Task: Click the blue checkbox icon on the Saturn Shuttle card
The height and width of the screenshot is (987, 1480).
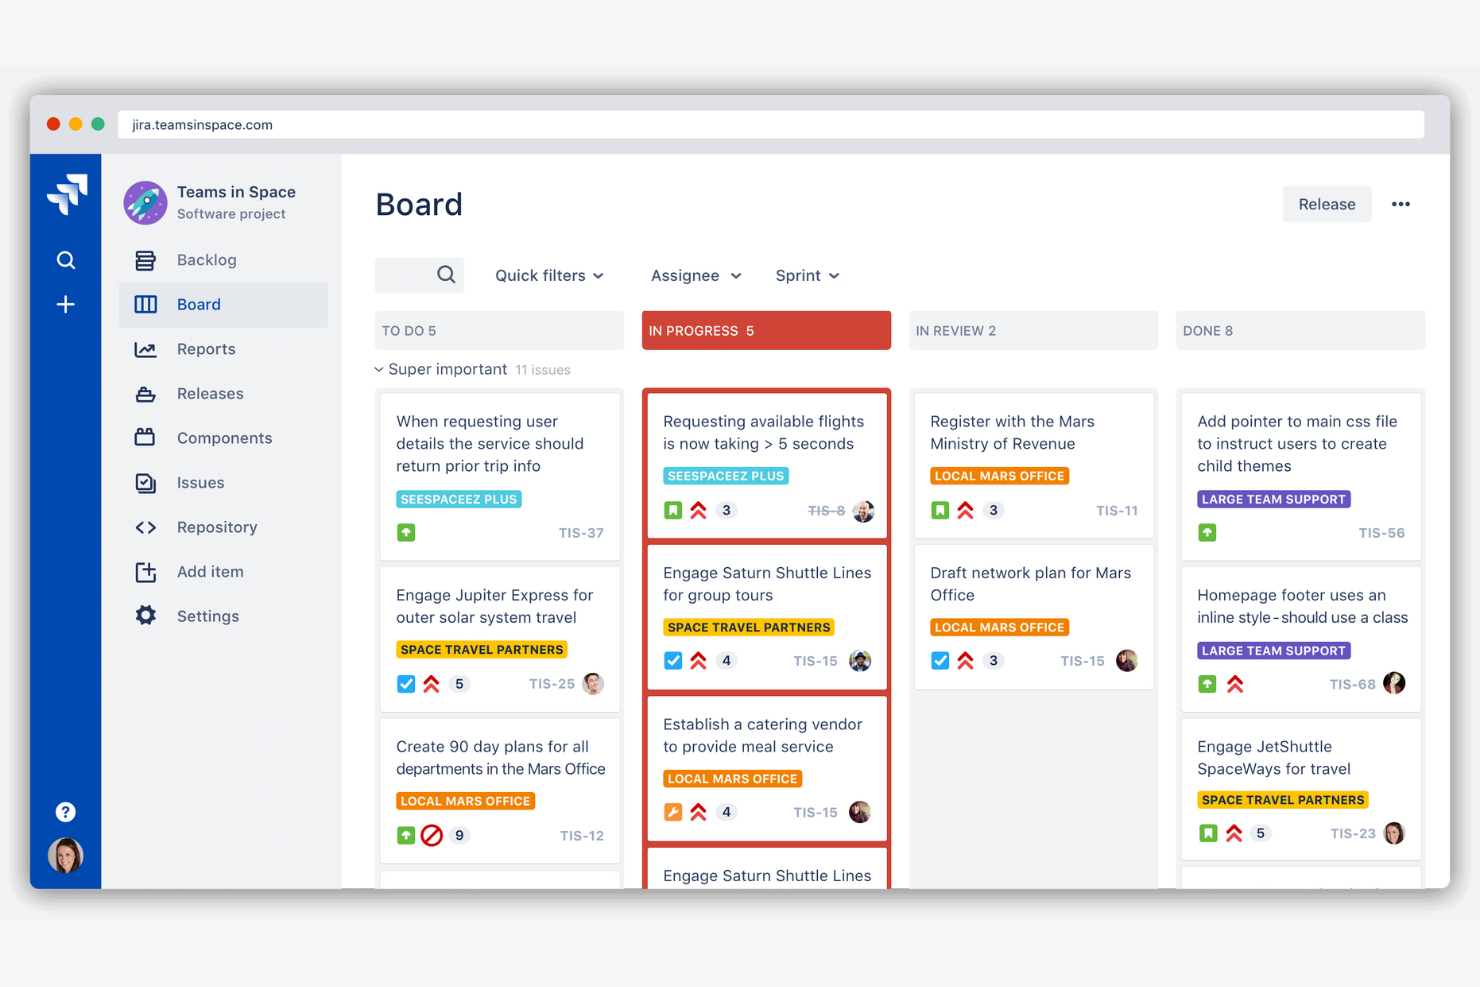Action: [673, 660]
